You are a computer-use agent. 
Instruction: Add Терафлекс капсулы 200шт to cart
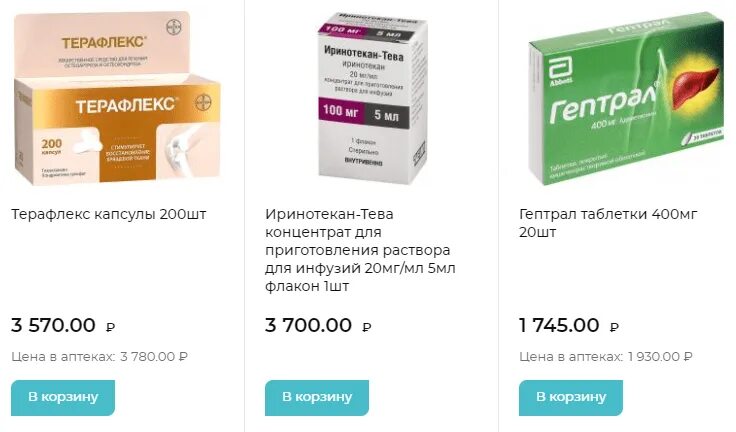tap(63, 398)
